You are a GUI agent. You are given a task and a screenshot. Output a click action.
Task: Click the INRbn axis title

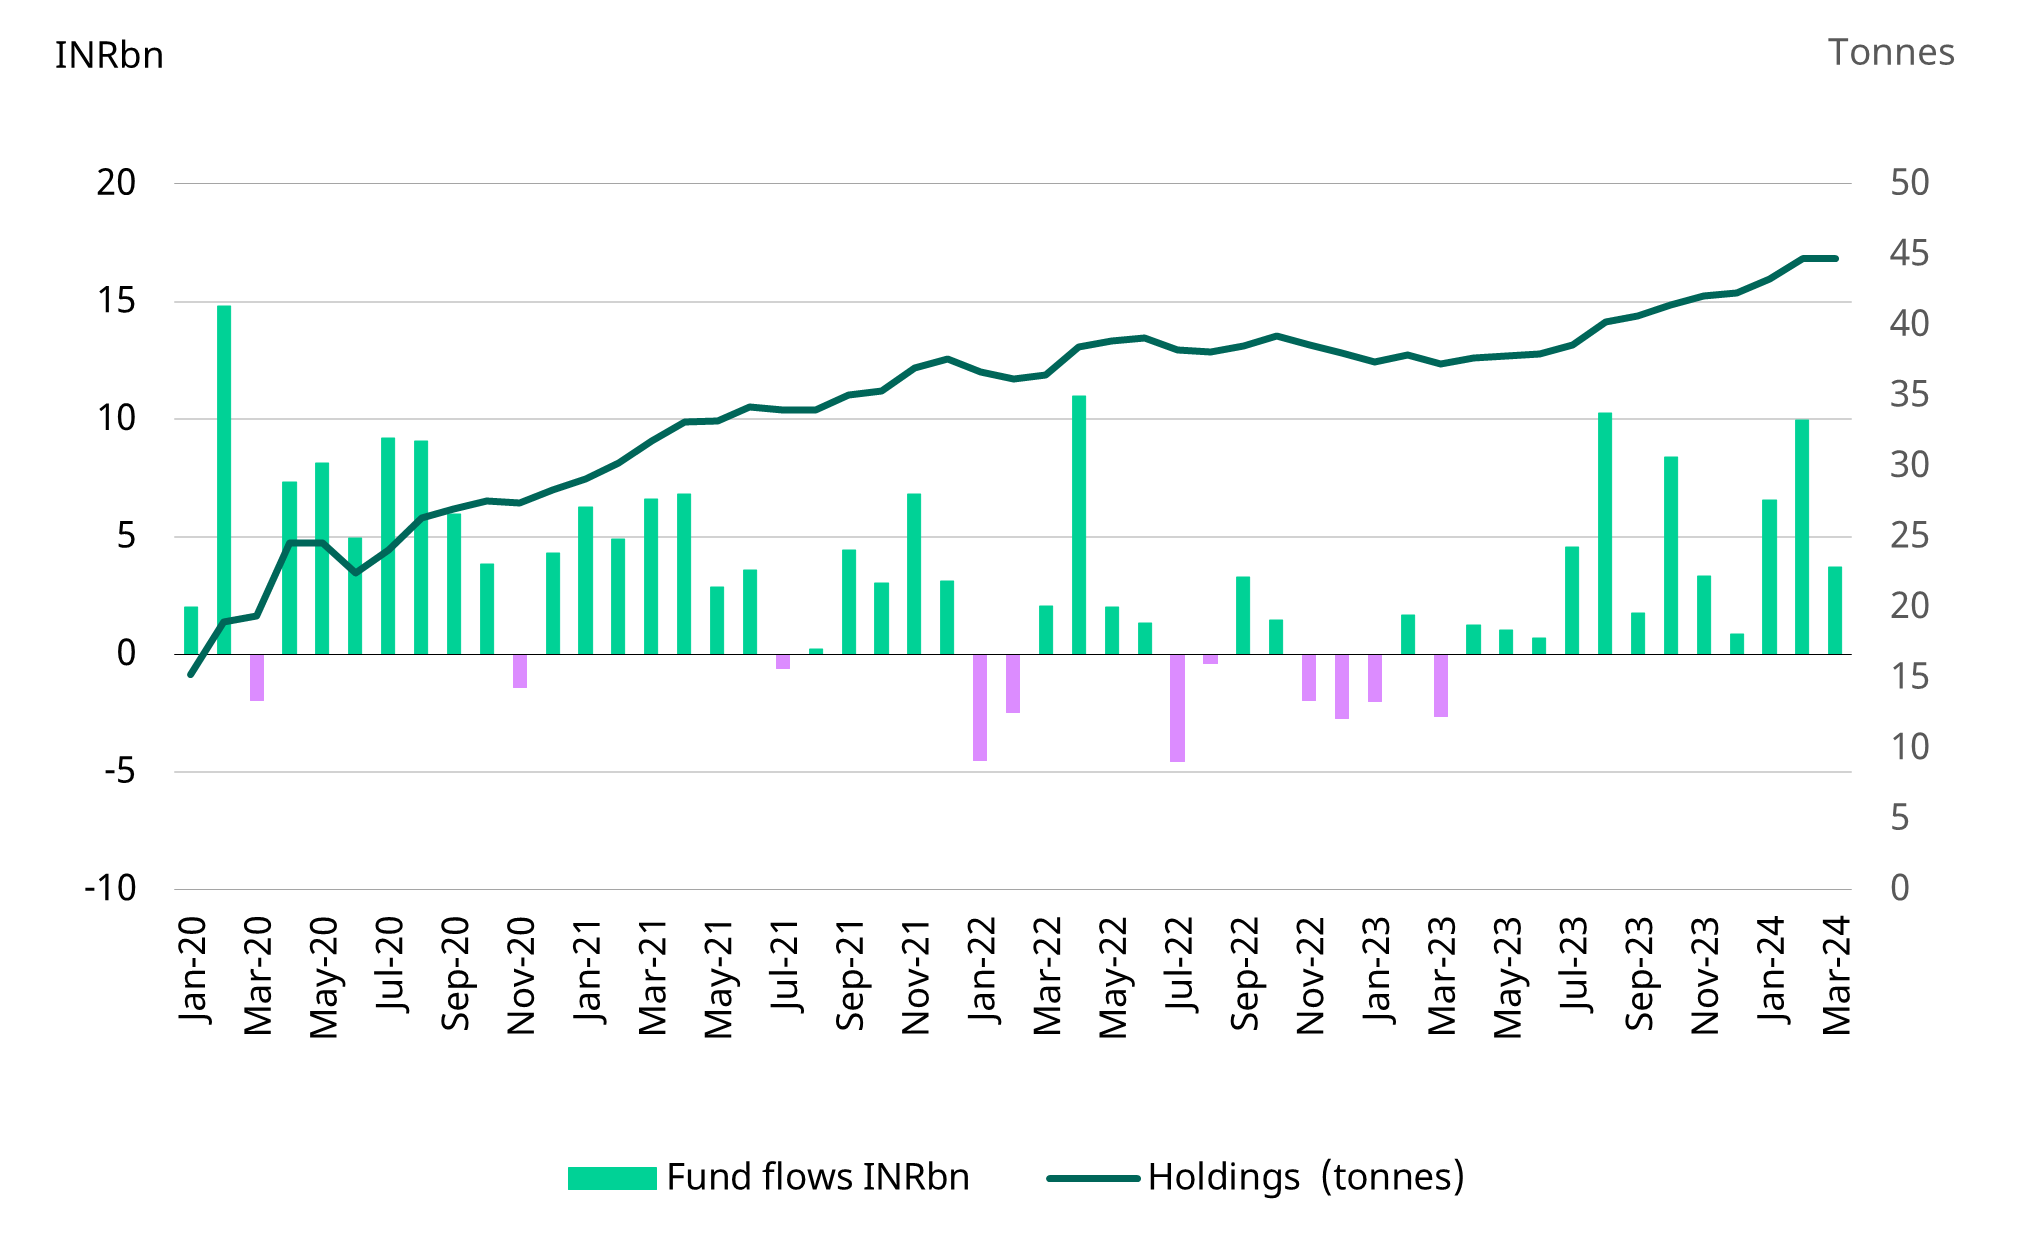point(110,55)
